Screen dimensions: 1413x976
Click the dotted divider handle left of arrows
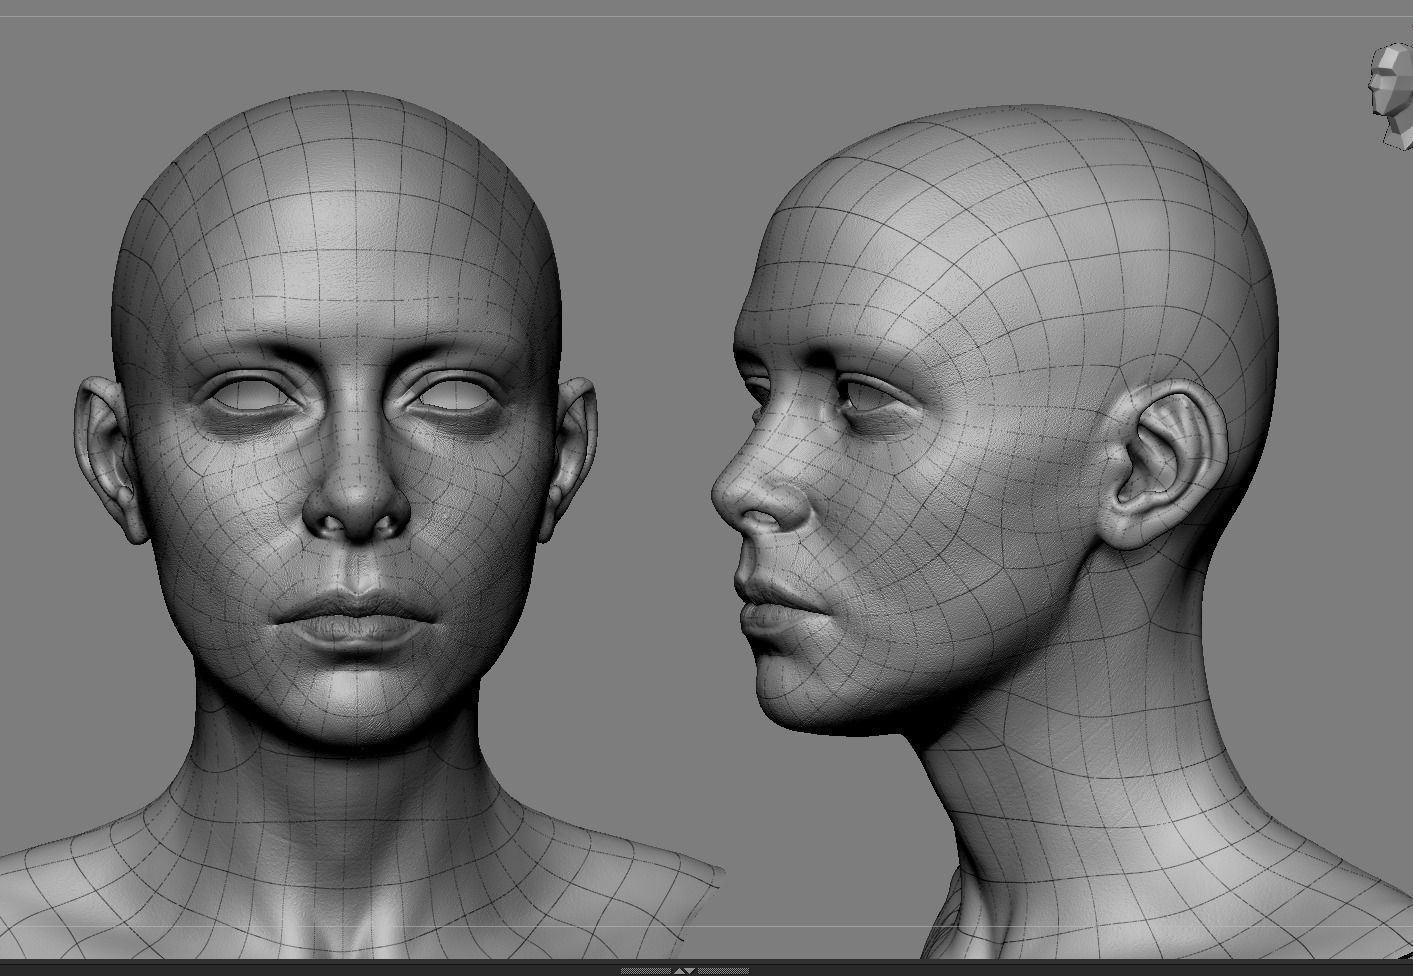tap(646, 971)
